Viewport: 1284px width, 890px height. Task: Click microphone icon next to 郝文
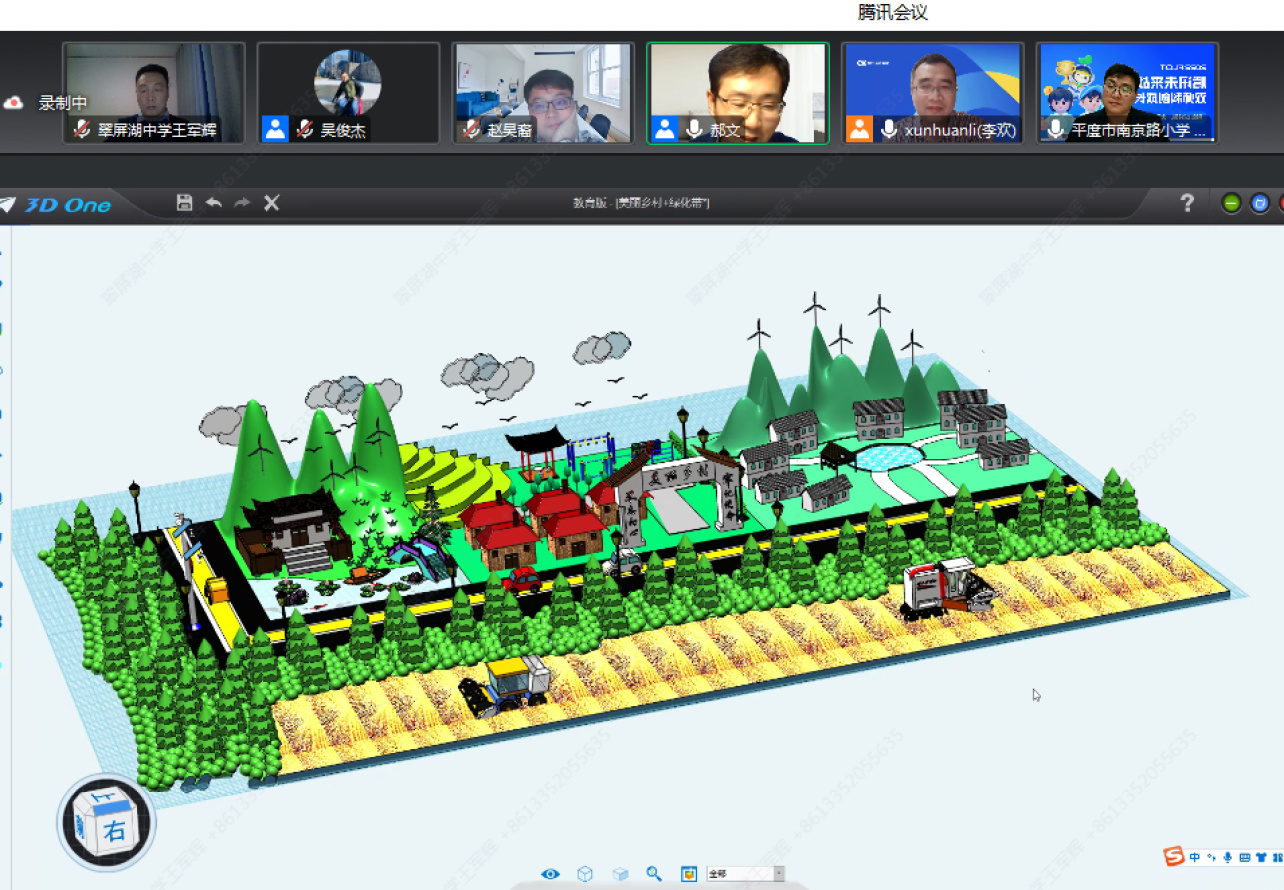click(x=694, y=130)
